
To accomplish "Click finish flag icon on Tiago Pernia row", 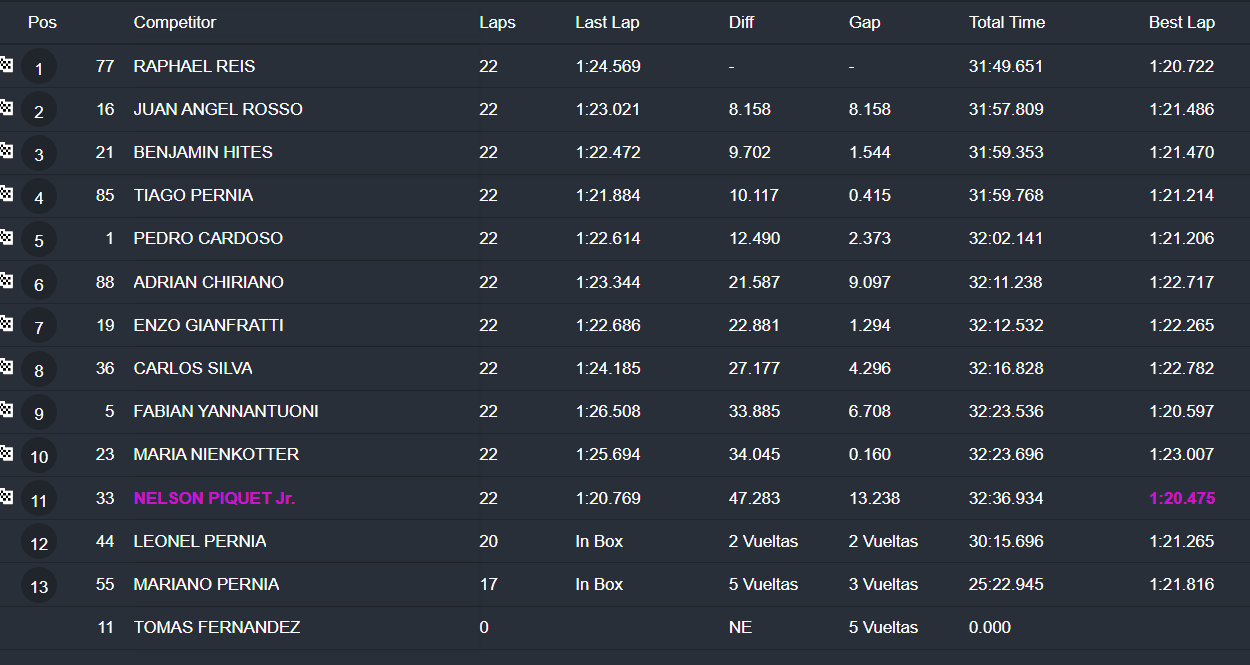I will pos(5,194).
